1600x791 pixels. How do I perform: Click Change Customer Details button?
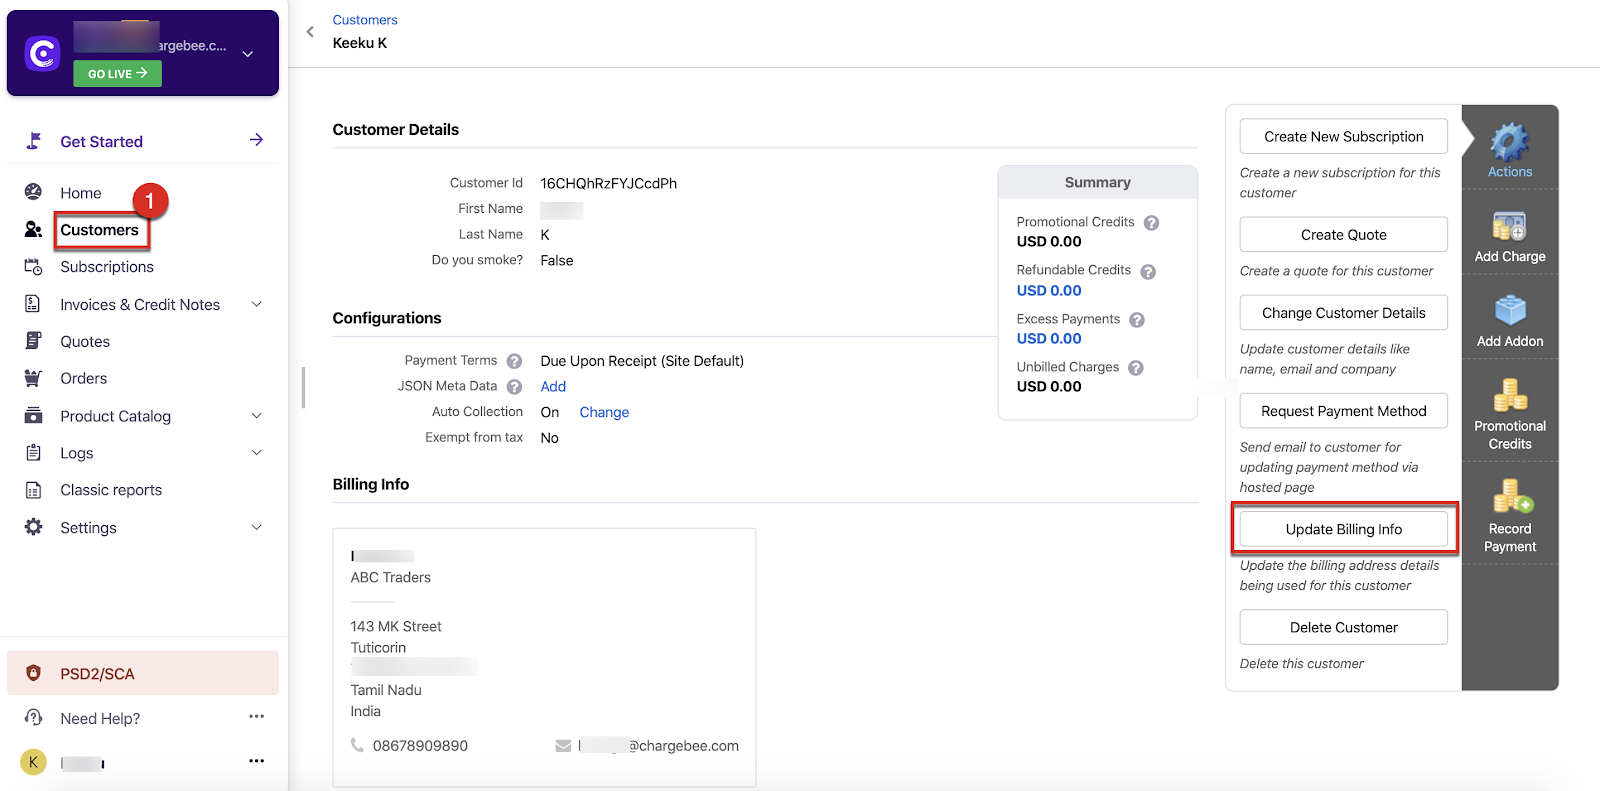coord(1343,313)
